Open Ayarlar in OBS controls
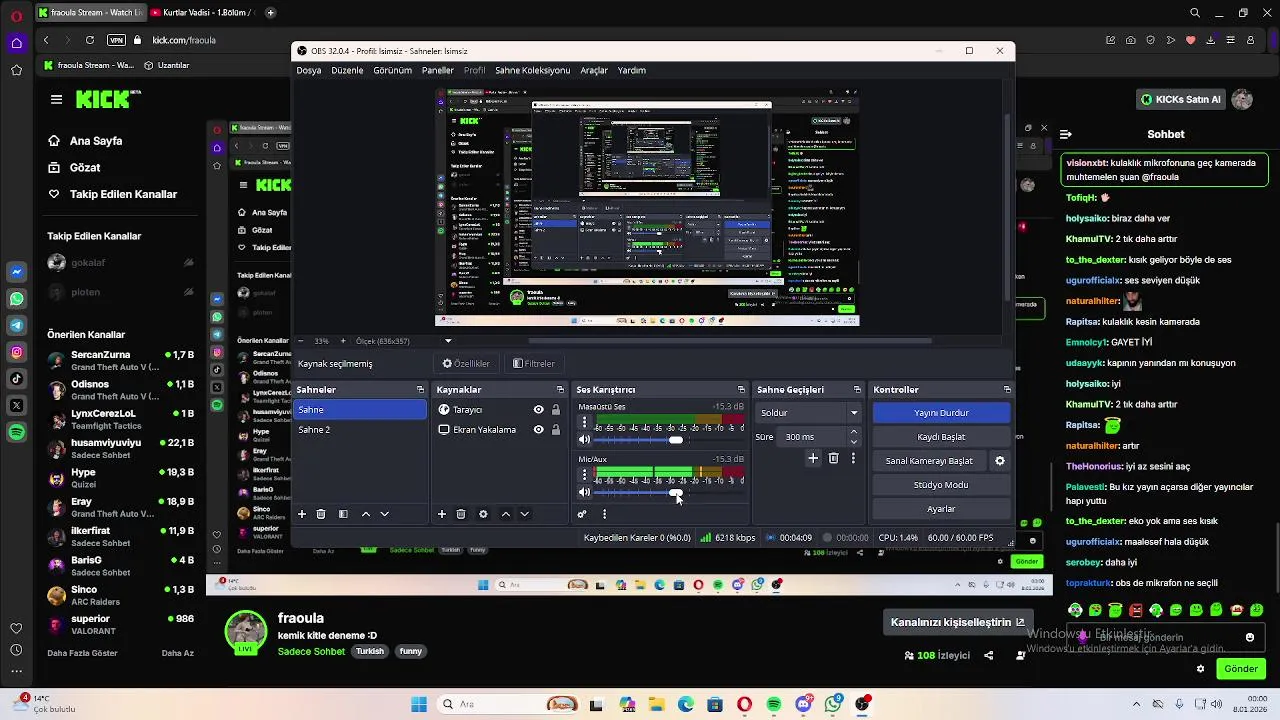Viewport: 1280px width, 720px height. click(941, 509)
